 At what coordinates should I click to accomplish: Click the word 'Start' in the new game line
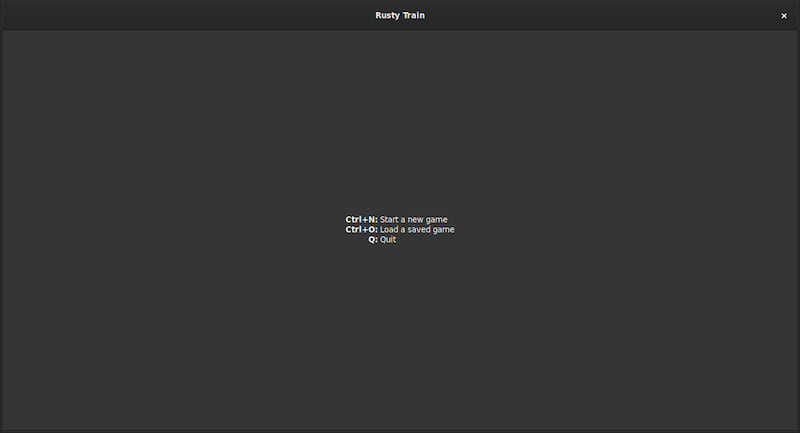[390, 219]
